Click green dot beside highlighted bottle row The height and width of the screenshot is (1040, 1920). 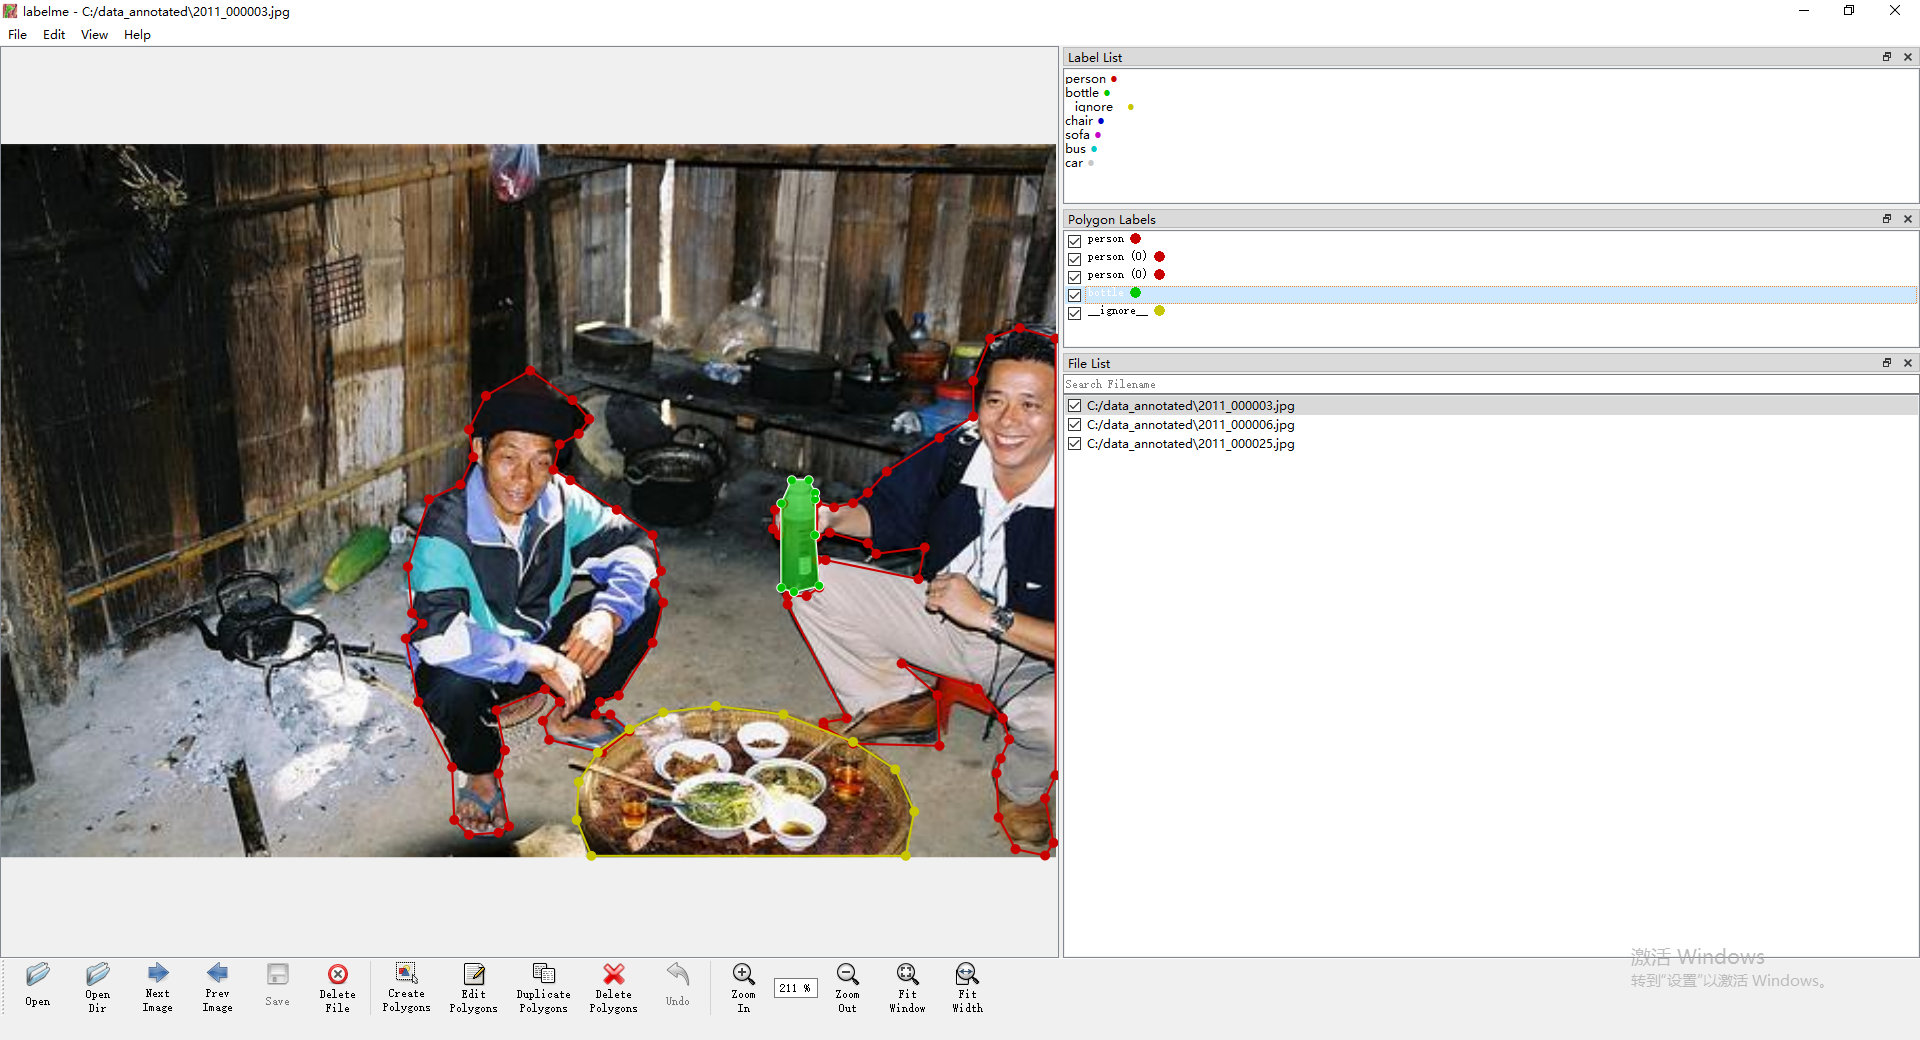click(x=1135, y=293)
